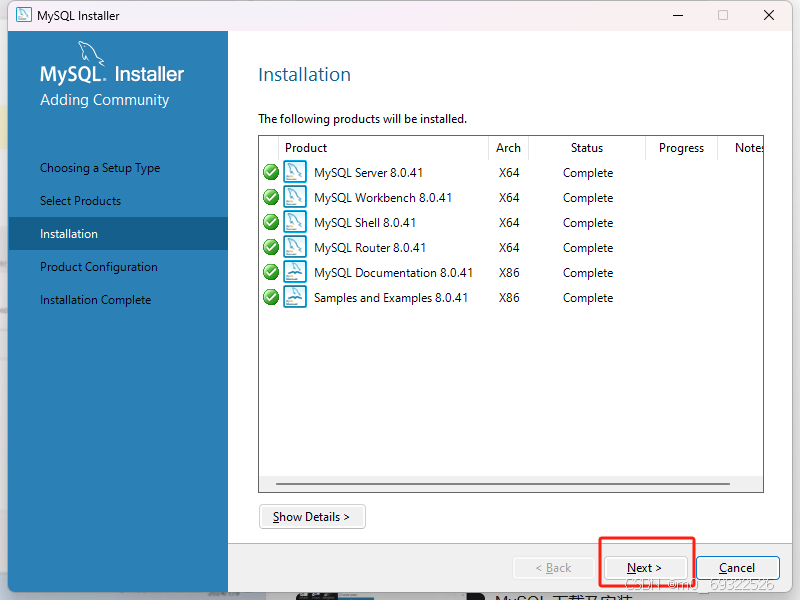This screenshot has height=600, width=800.
Task: Close the MySQL Installer window
Action: (x=769, y=15)
